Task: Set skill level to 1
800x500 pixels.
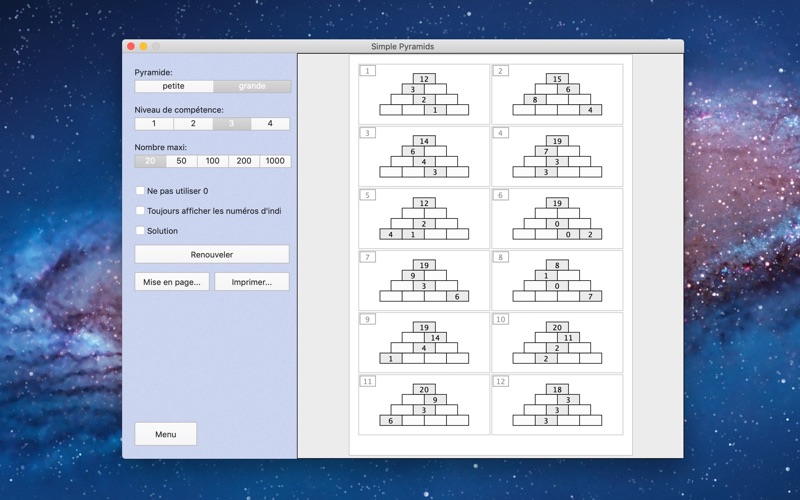Action: [154, 124]
